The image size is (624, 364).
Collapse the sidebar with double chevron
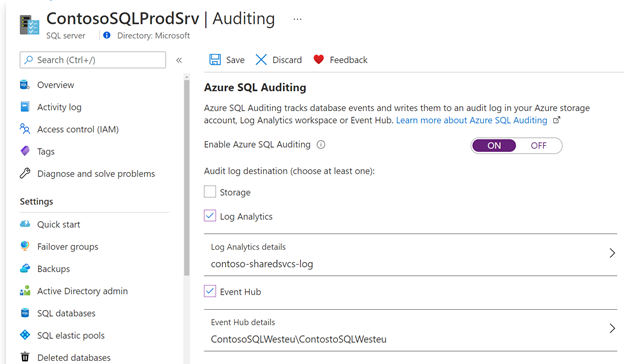click(x=179, y=60)
